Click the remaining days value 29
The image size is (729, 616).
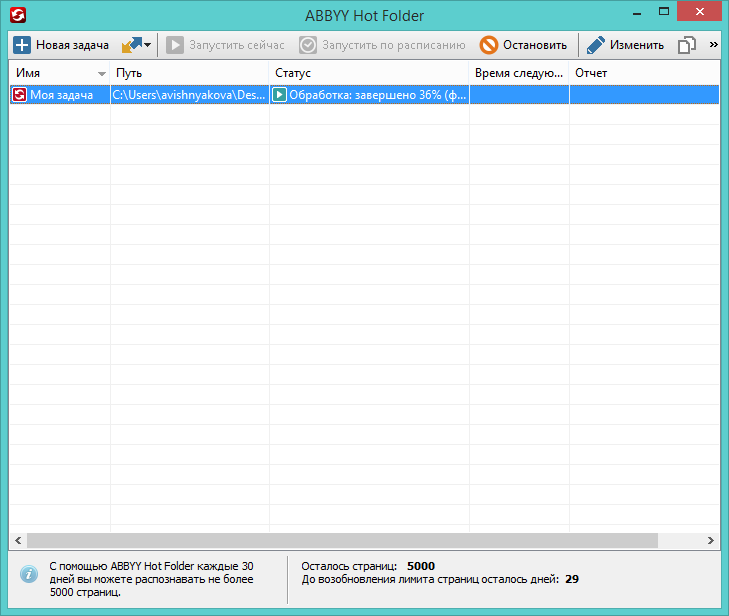572,579
